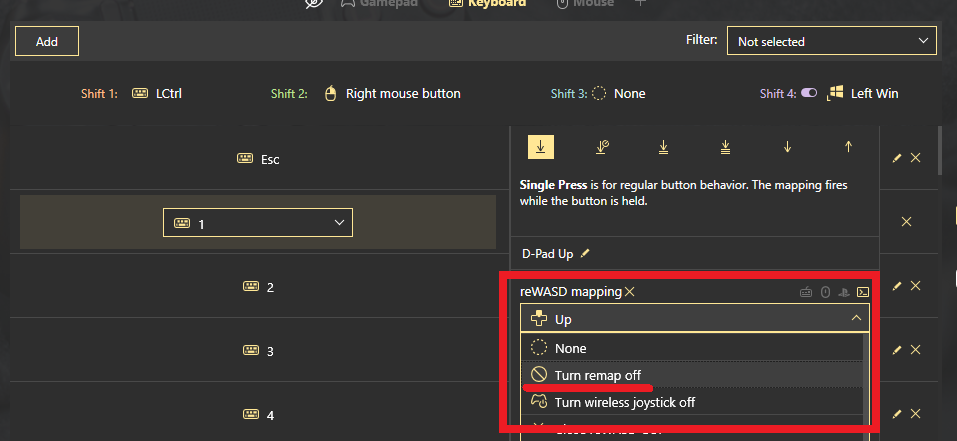The width and height of the screenshot is (957, 441).
Task: Select the Release Press up-arrow activator
Action: coord(849,146)
